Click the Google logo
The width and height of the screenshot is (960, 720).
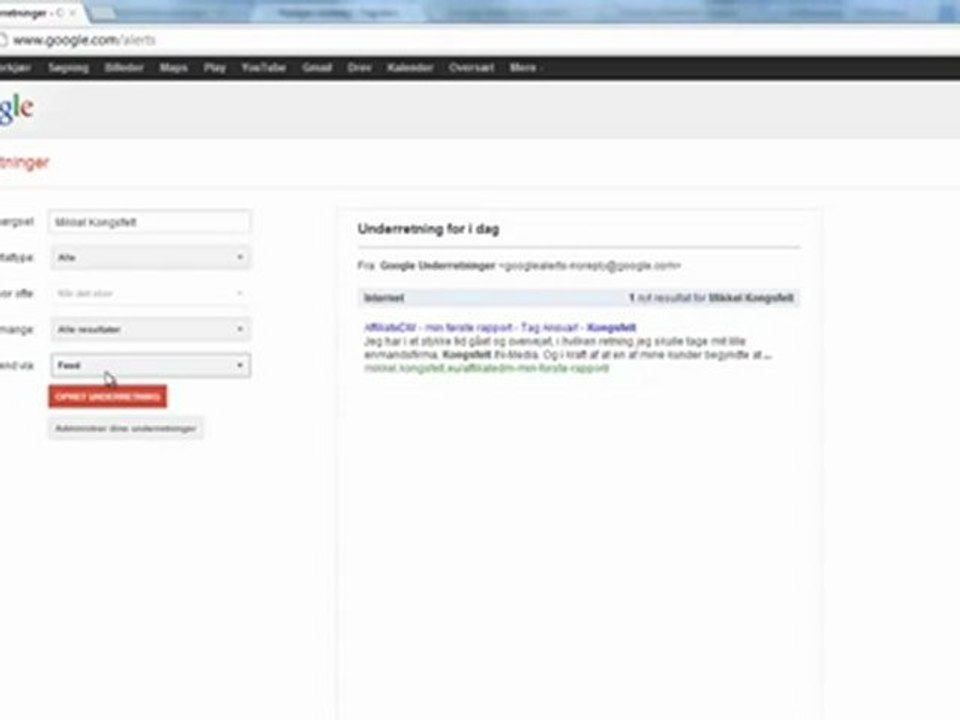point(17,109)
